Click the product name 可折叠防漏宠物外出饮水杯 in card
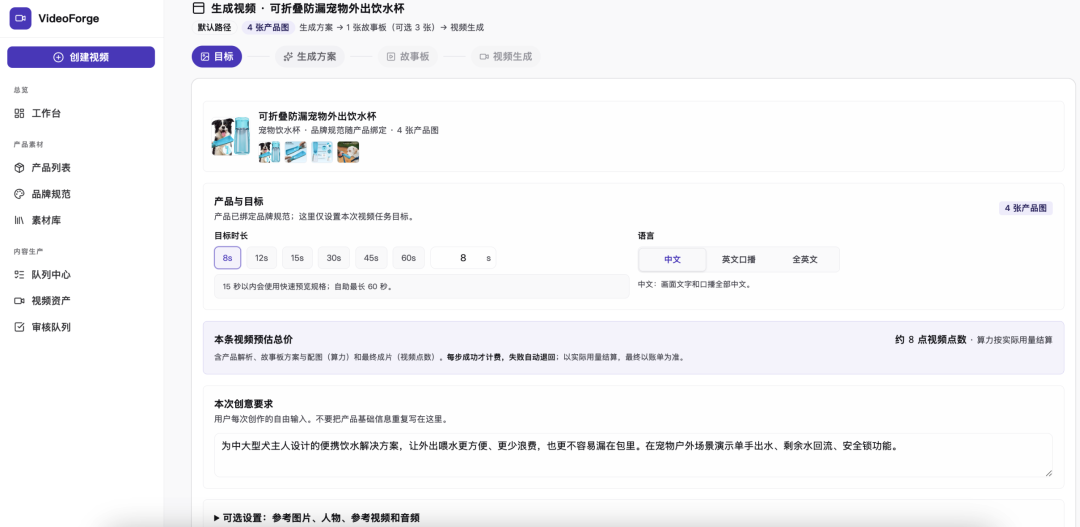This screenshot has height=527, width=1080. [x=317, y=116]
